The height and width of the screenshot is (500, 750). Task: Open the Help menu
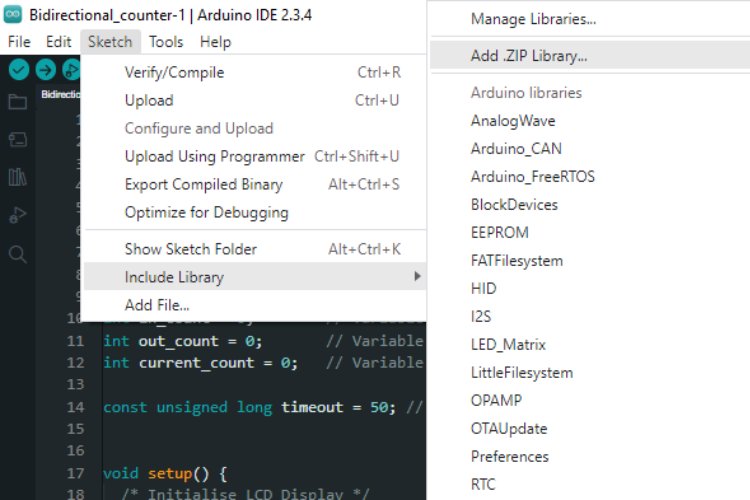[215, 42]
